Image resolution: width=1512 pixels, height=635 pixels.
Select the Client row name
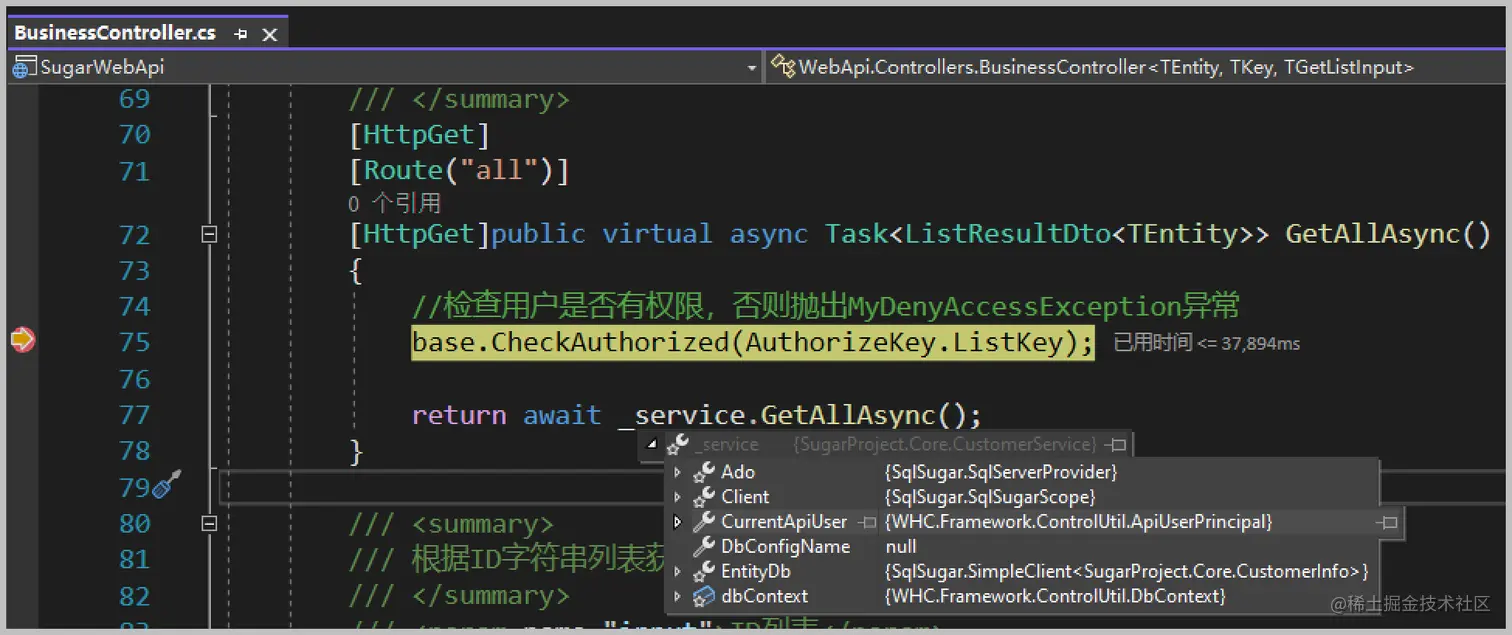745,497
